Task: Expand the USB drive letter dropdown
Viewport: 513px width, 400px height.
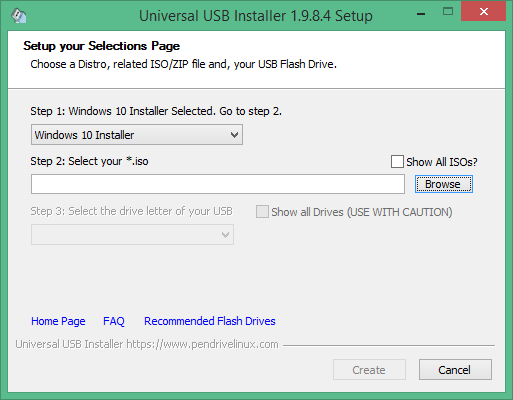Action: point(132,235)
